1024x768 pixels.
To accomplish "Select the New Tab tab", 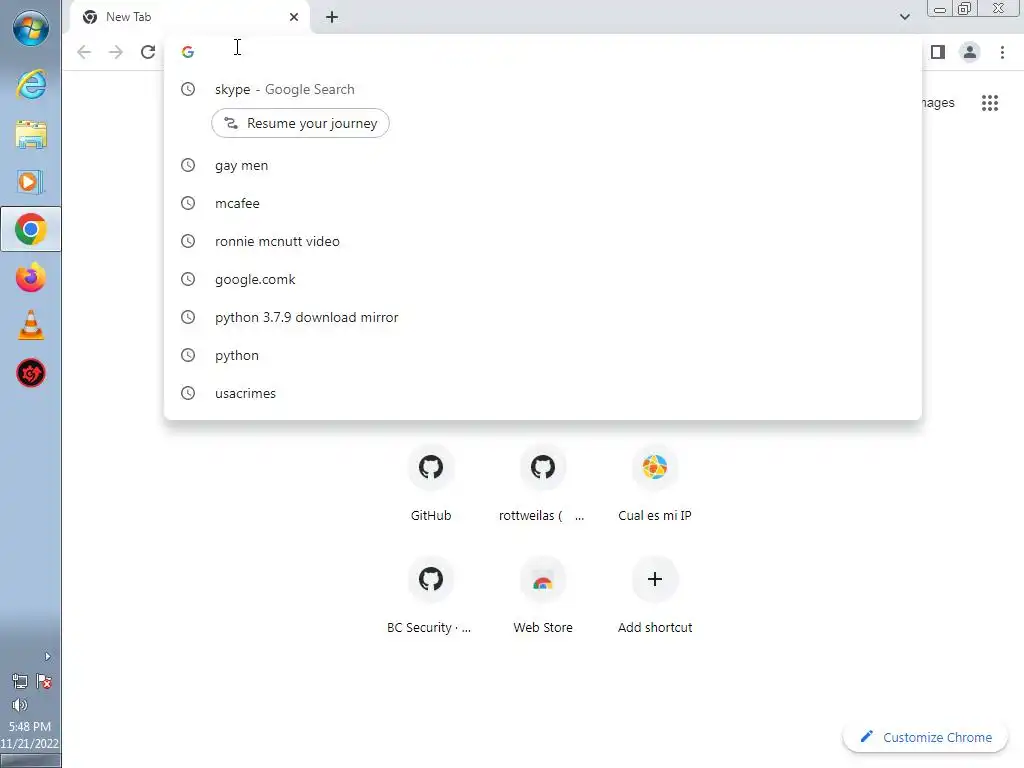I will [190, 17].
